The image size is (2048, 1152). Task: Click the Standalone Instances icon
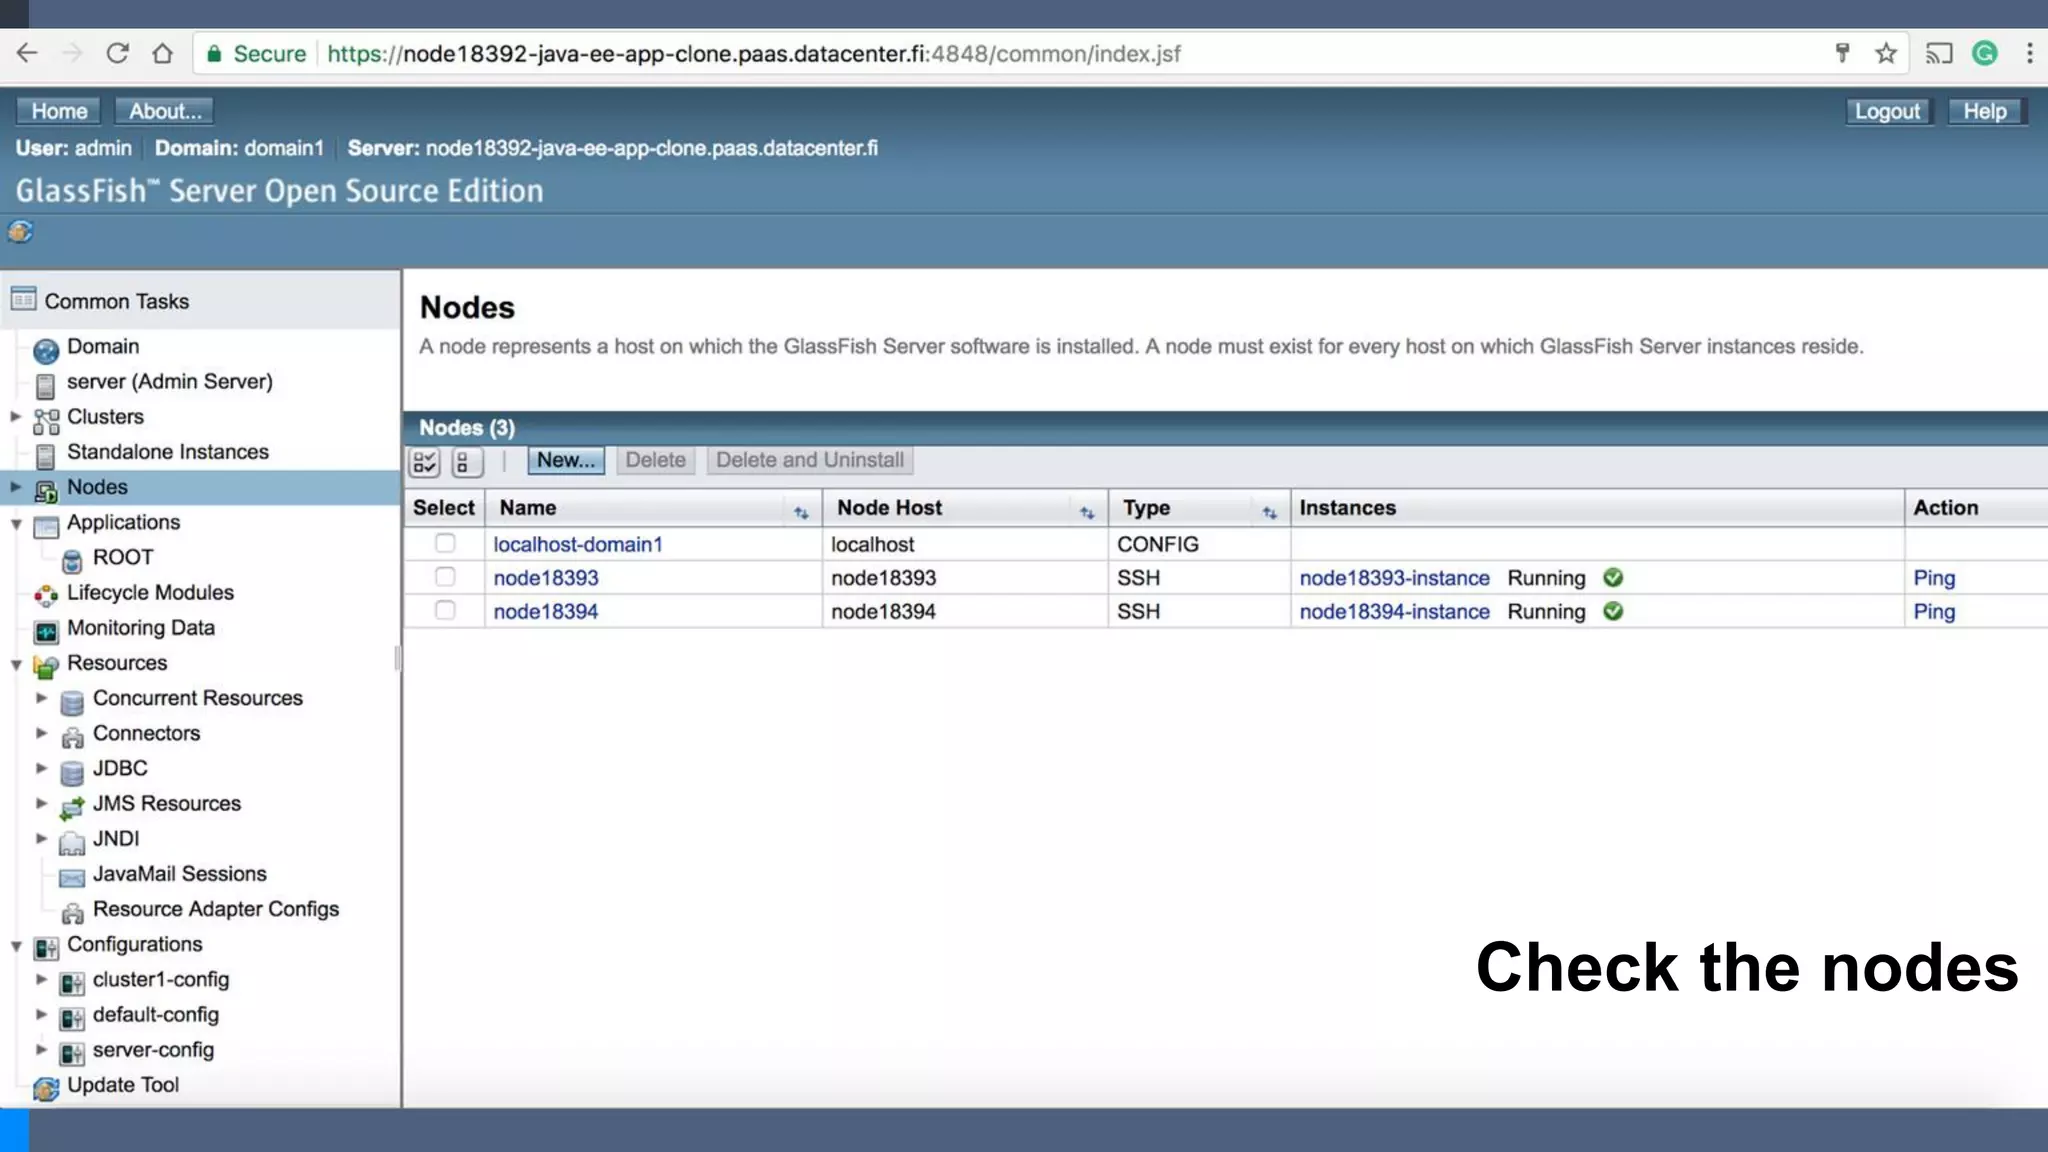(45, 456)
